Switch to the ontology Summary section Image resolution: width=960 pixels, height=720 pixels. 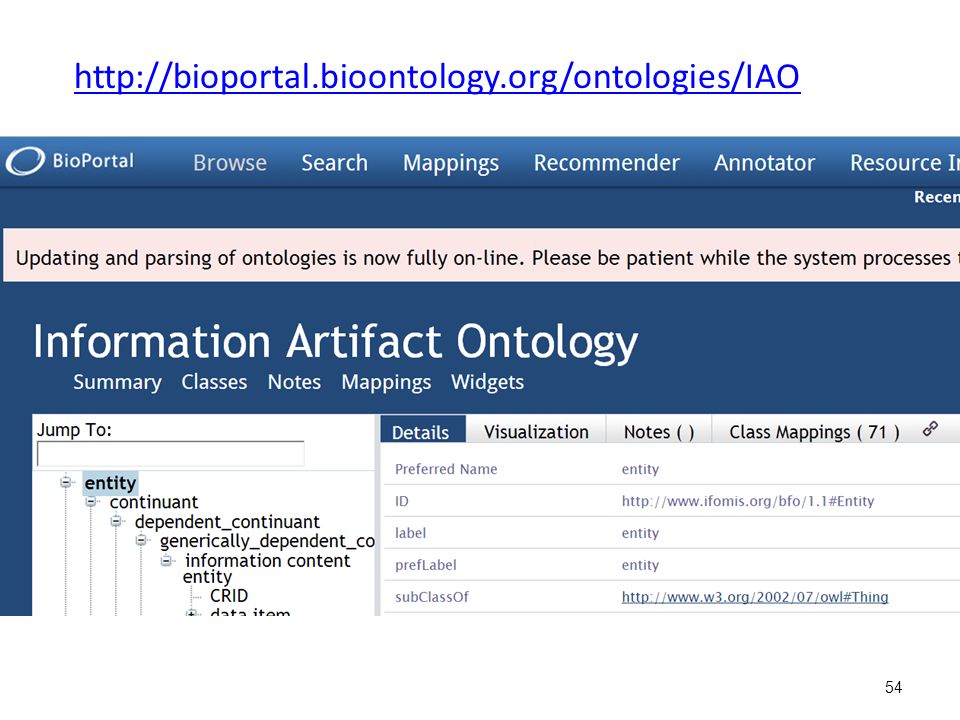pyautogui.click(x=117, y=382)
